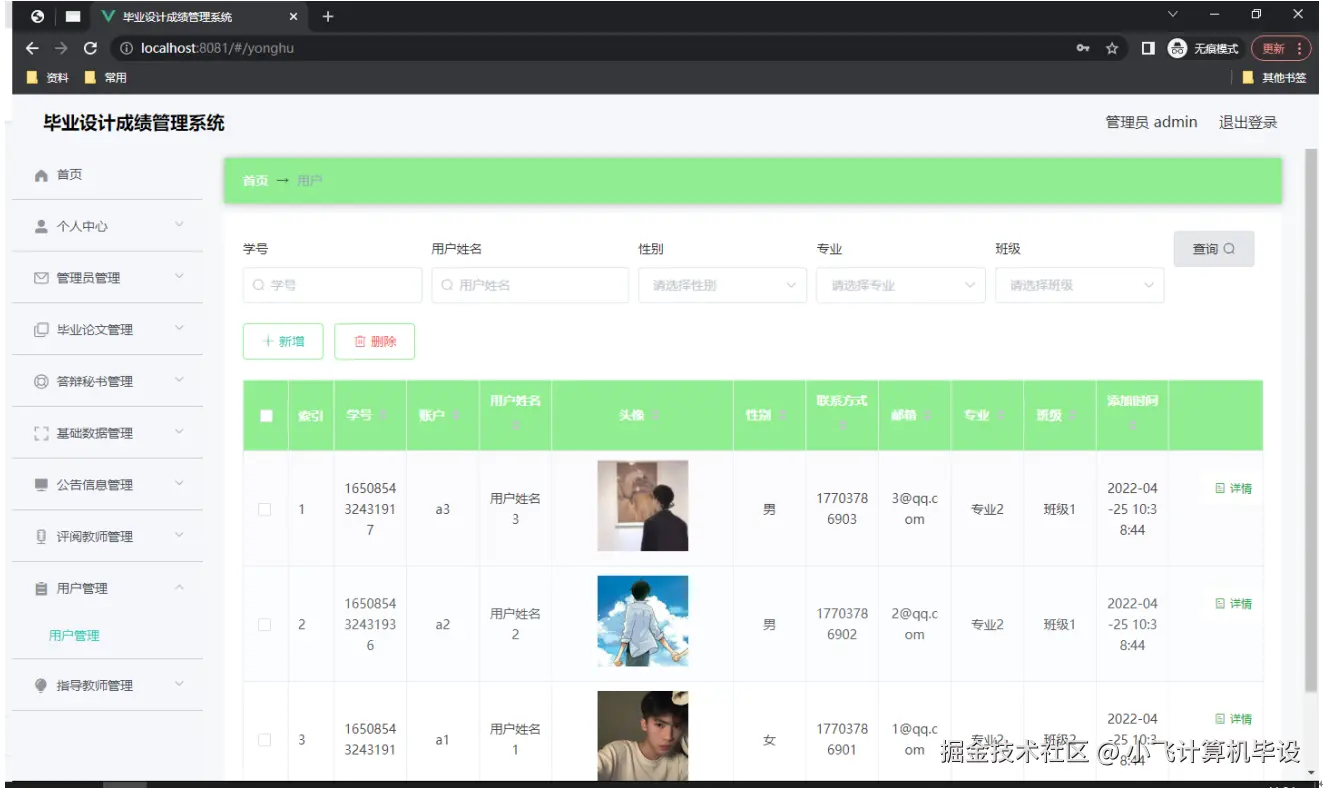The height and width of the screenshot is (788, 1323).
Task: Tick the checkbox beside 用户姓名2
Action: click(265, 623)
